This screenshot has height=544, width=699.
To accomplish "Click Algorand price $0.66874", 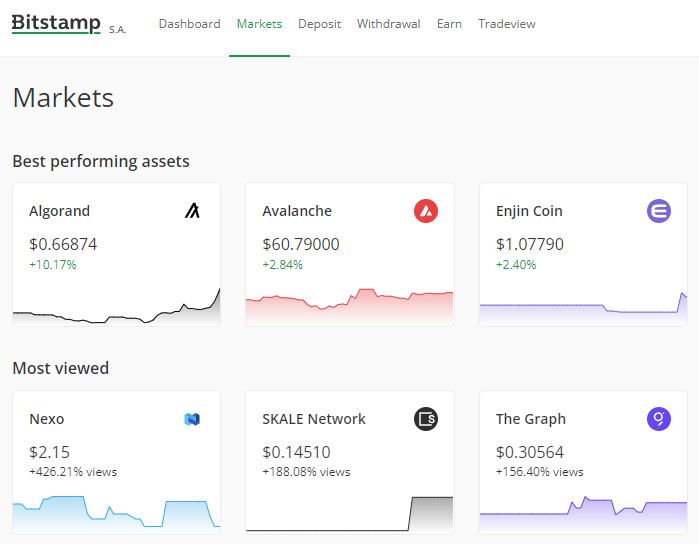I will [63, 244].
